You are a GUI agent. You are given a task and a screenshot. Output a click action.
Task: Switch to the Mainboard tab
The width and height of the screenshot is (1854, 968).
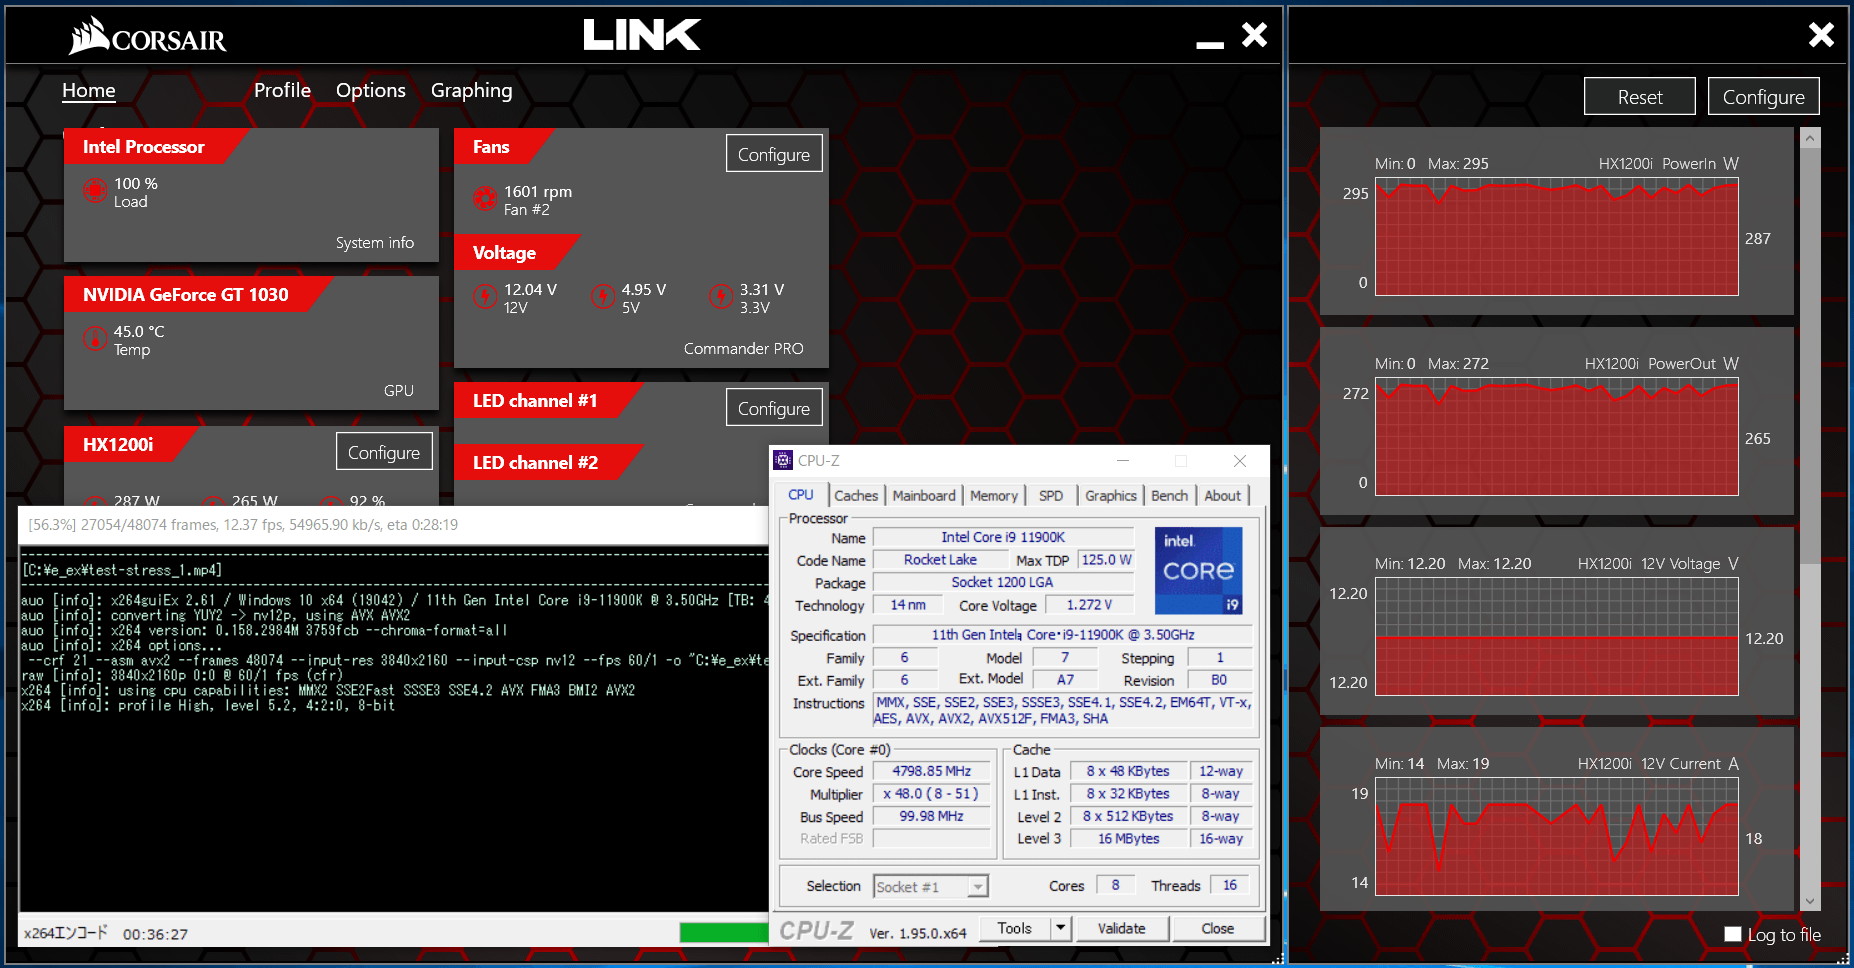click(x=924, y=495)
